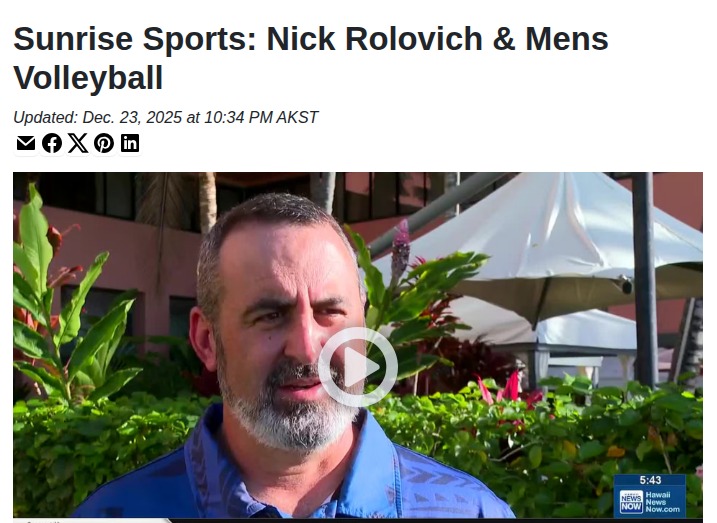Viewport: 717px width, 523px height.
Task: Click the word Volleyball in the headline
Action: (x=88, y=78)
